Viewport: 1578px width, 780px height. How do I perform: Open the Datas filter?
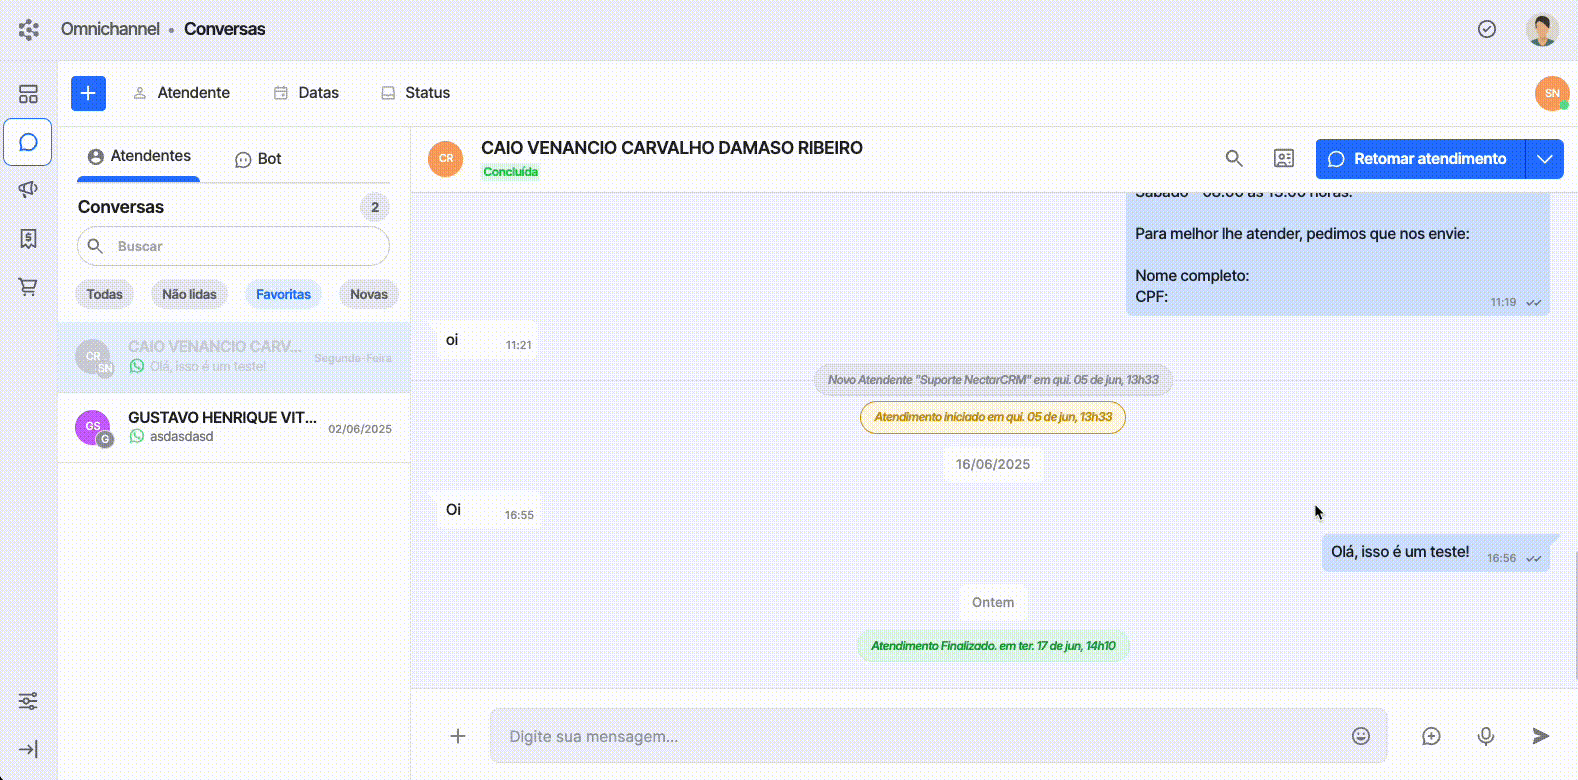[x=306, y=93]
